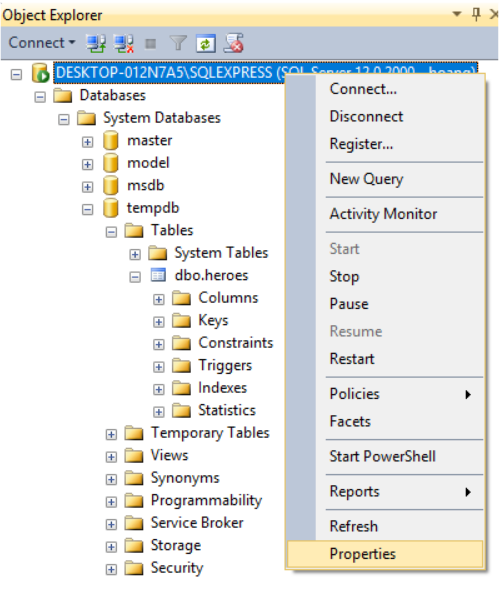
Task: Open the Policies submenu
Action: point(385,394)
